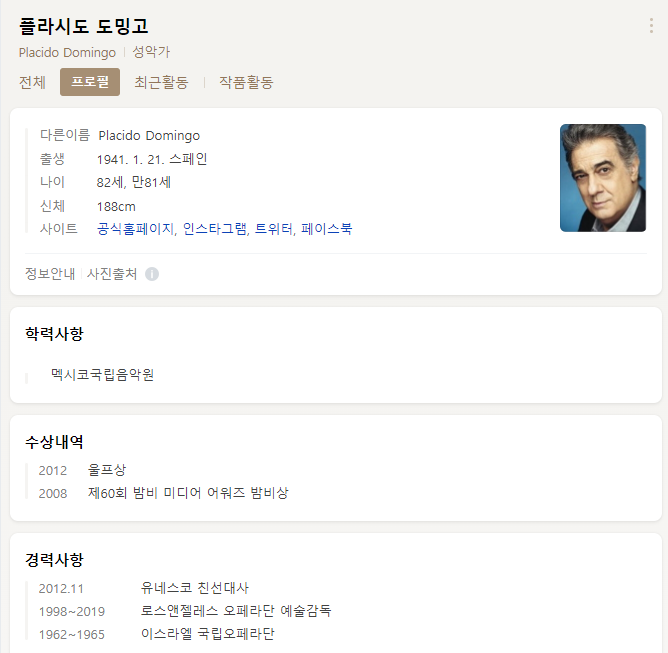Click the Placido Domingo subtitle under title
Viewport: 668px width, 653px height.
click(67, 52)
